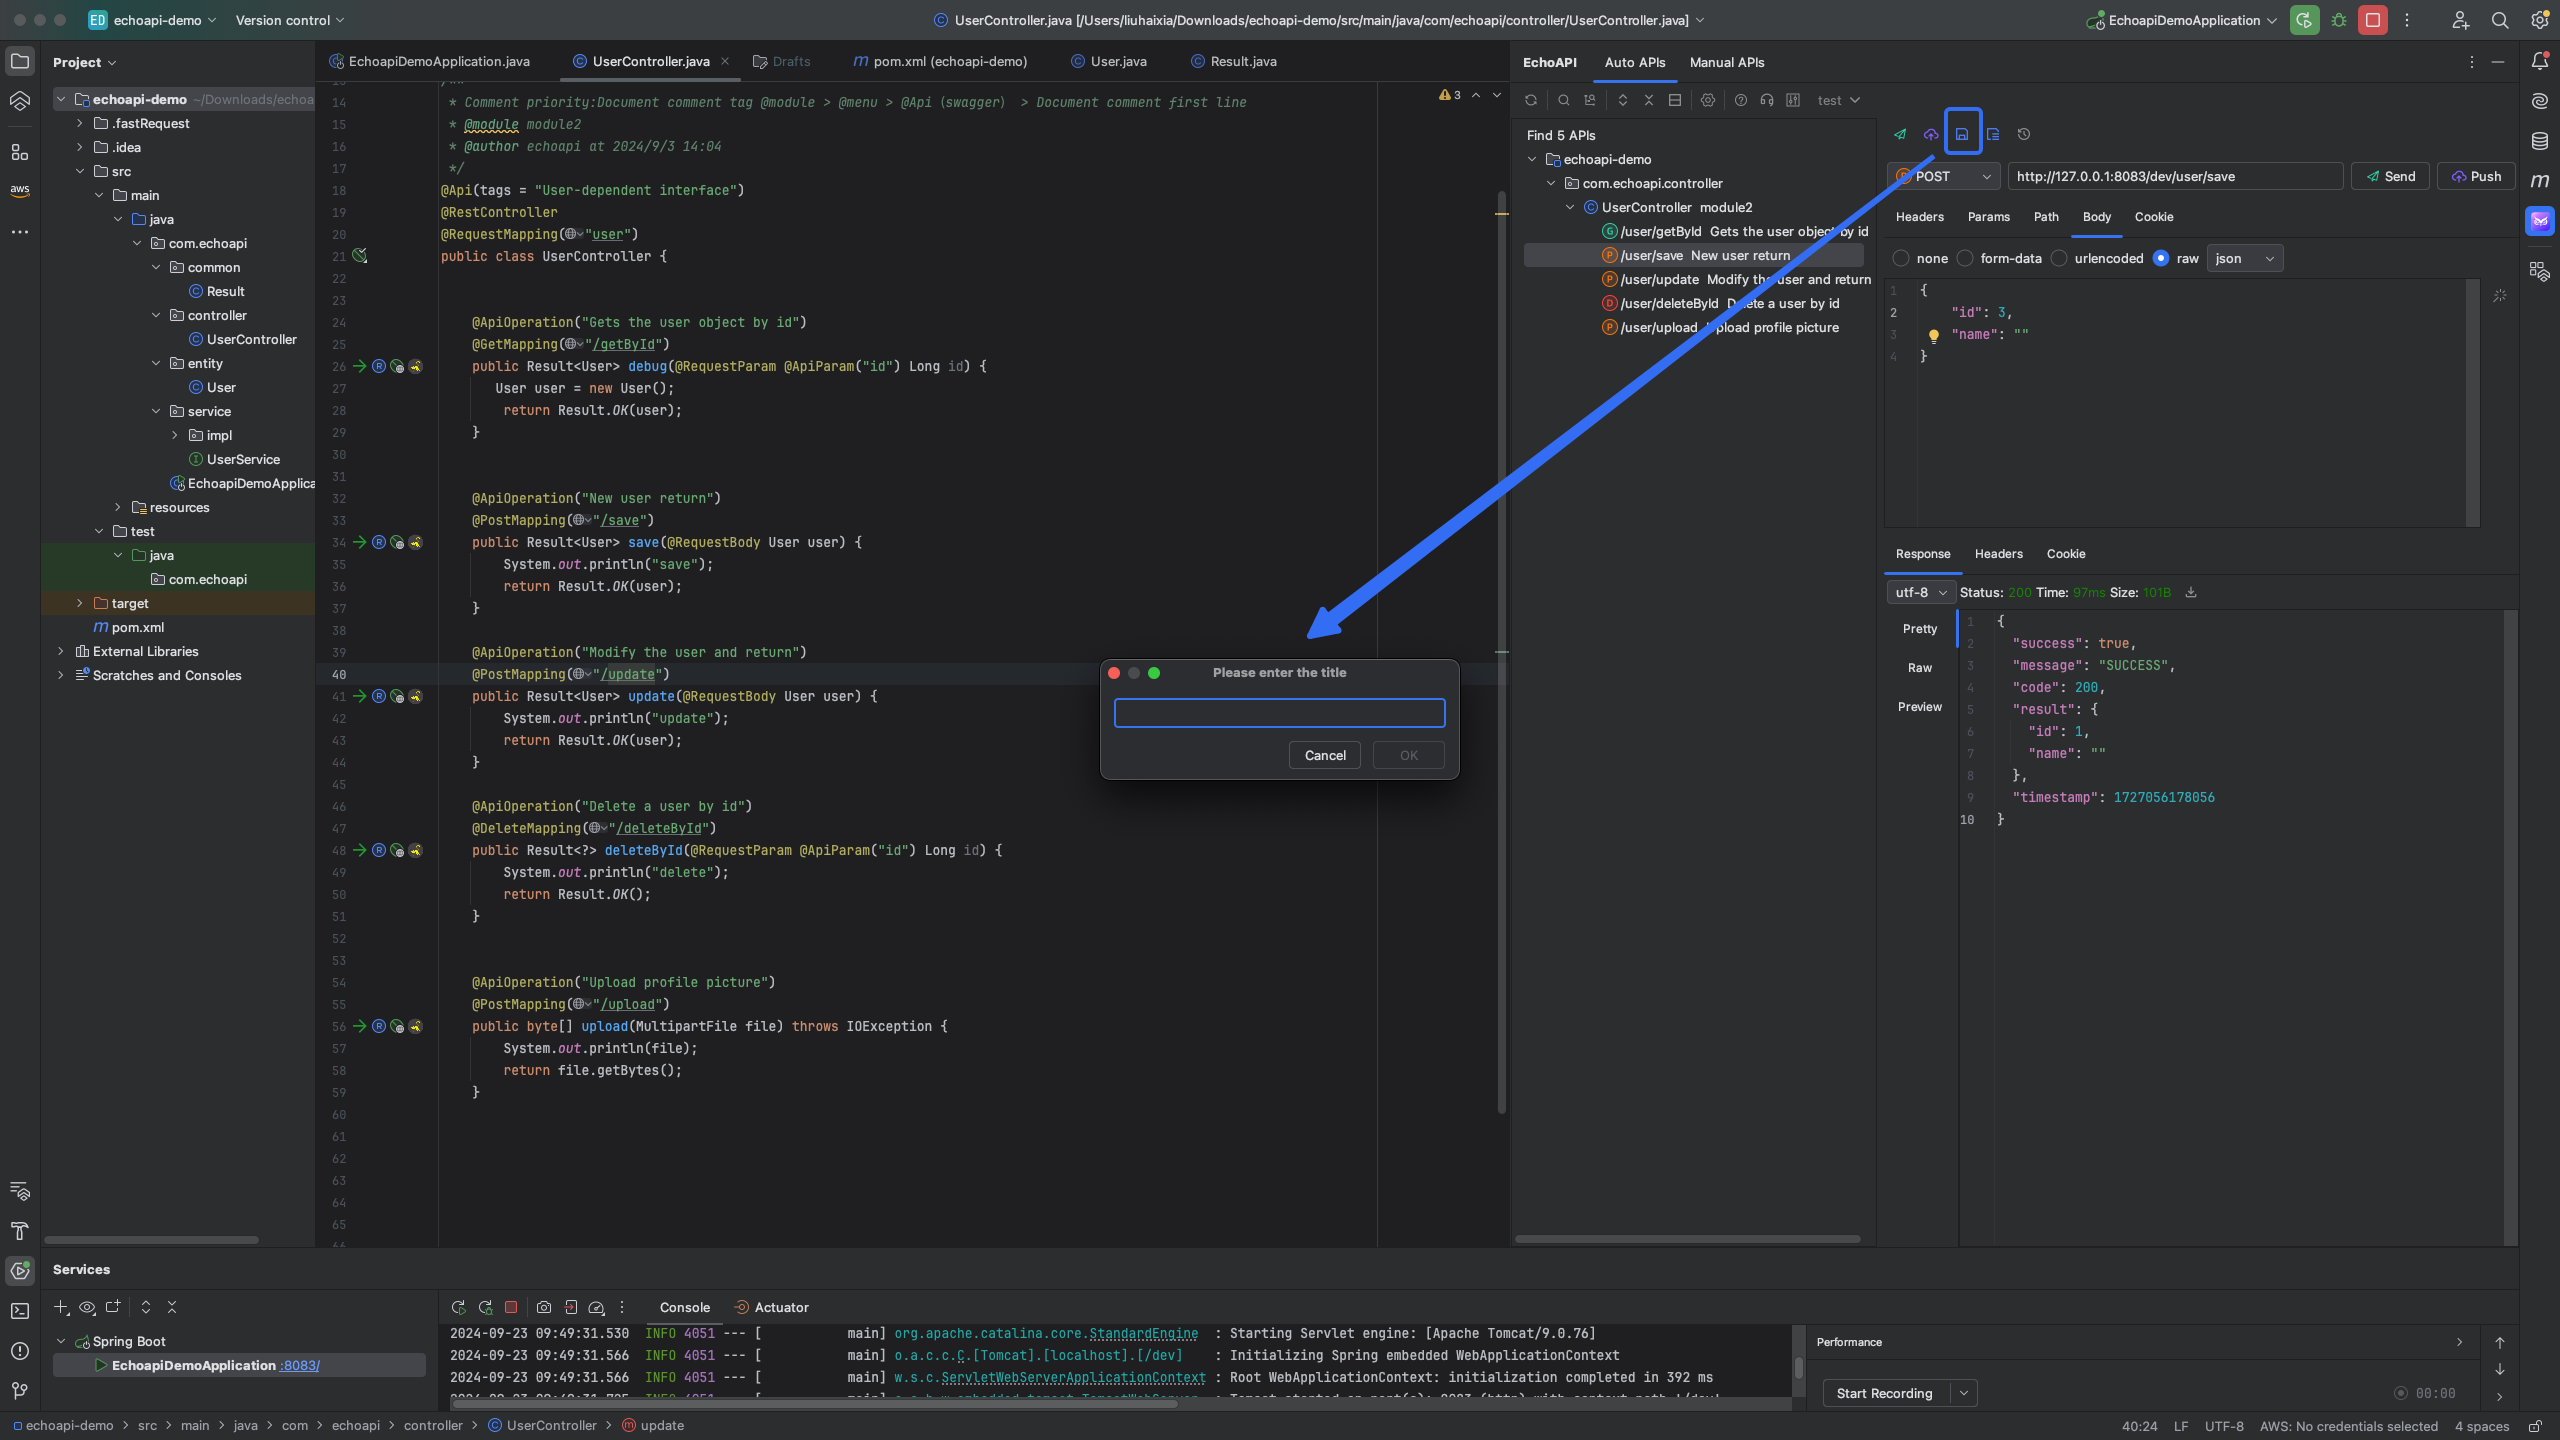The height and width of the screenshot is (1440, 2560).
Task: Open the EchoAPI settings gear icon
Action: [1708, 100]
